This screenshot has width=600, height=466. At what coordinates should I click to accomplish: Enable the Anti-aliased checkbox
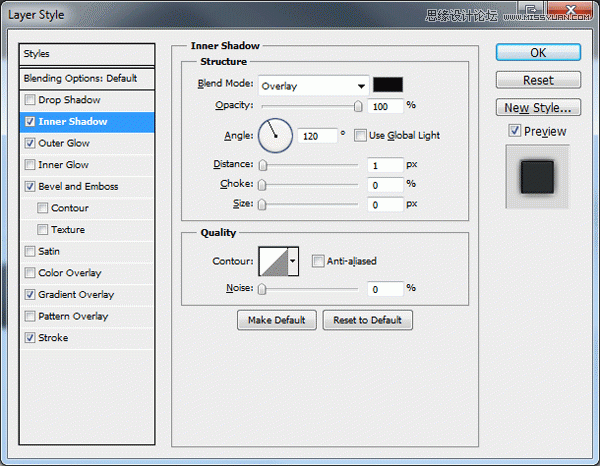click(318, 261)
